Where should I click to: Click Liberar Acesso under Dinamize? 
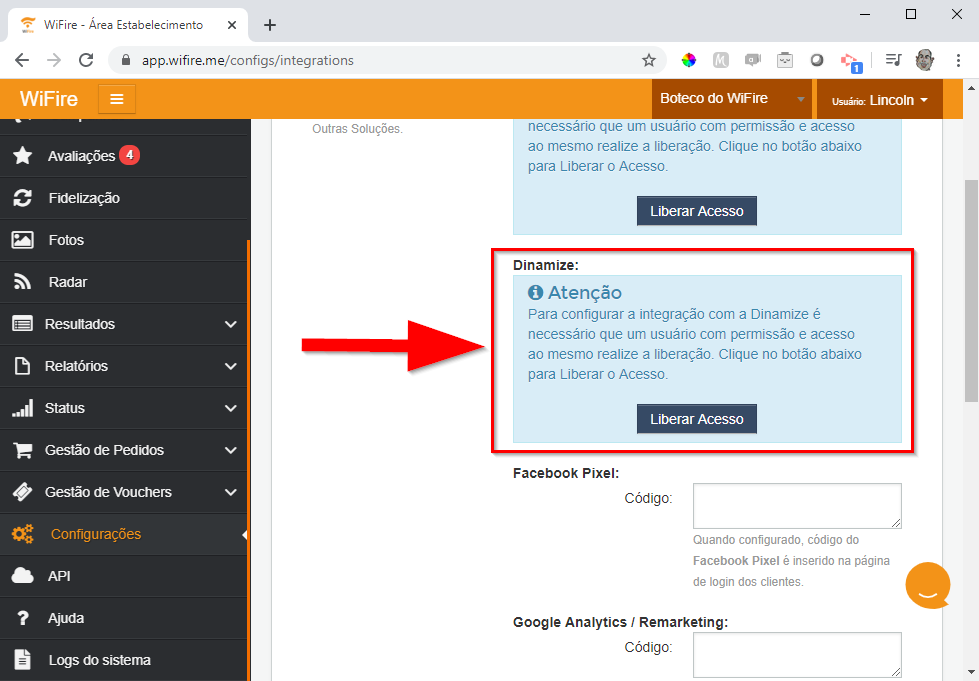(697, 419)
